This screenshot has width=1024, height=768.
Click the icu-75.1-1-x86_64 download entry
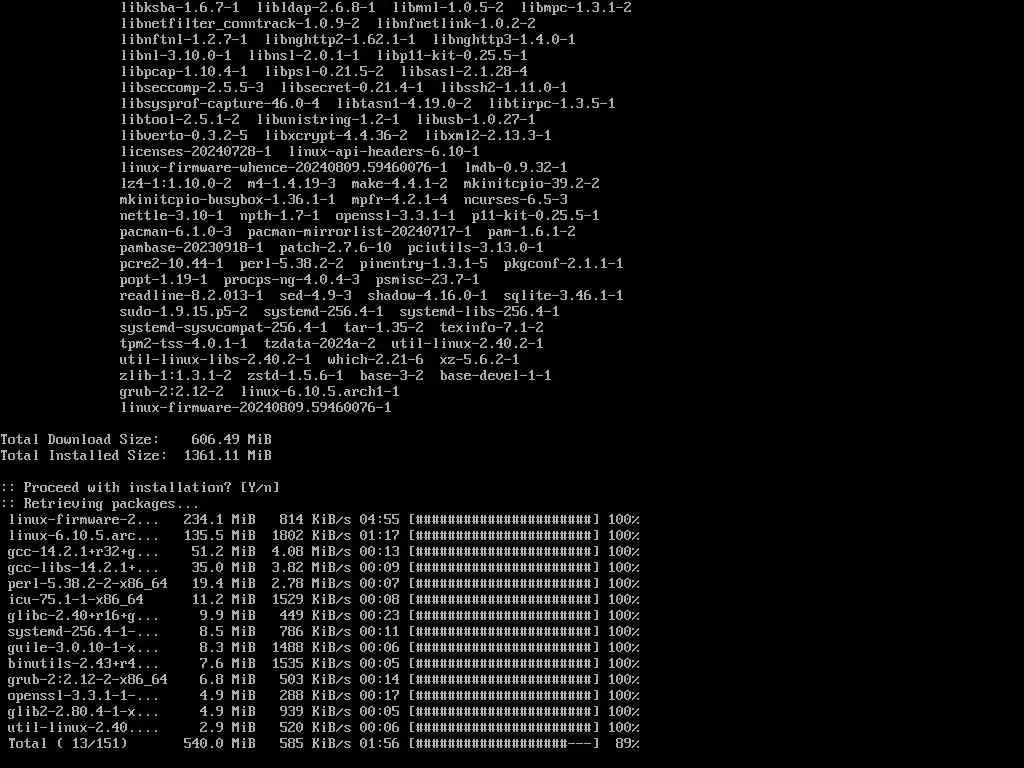[76, 600]
